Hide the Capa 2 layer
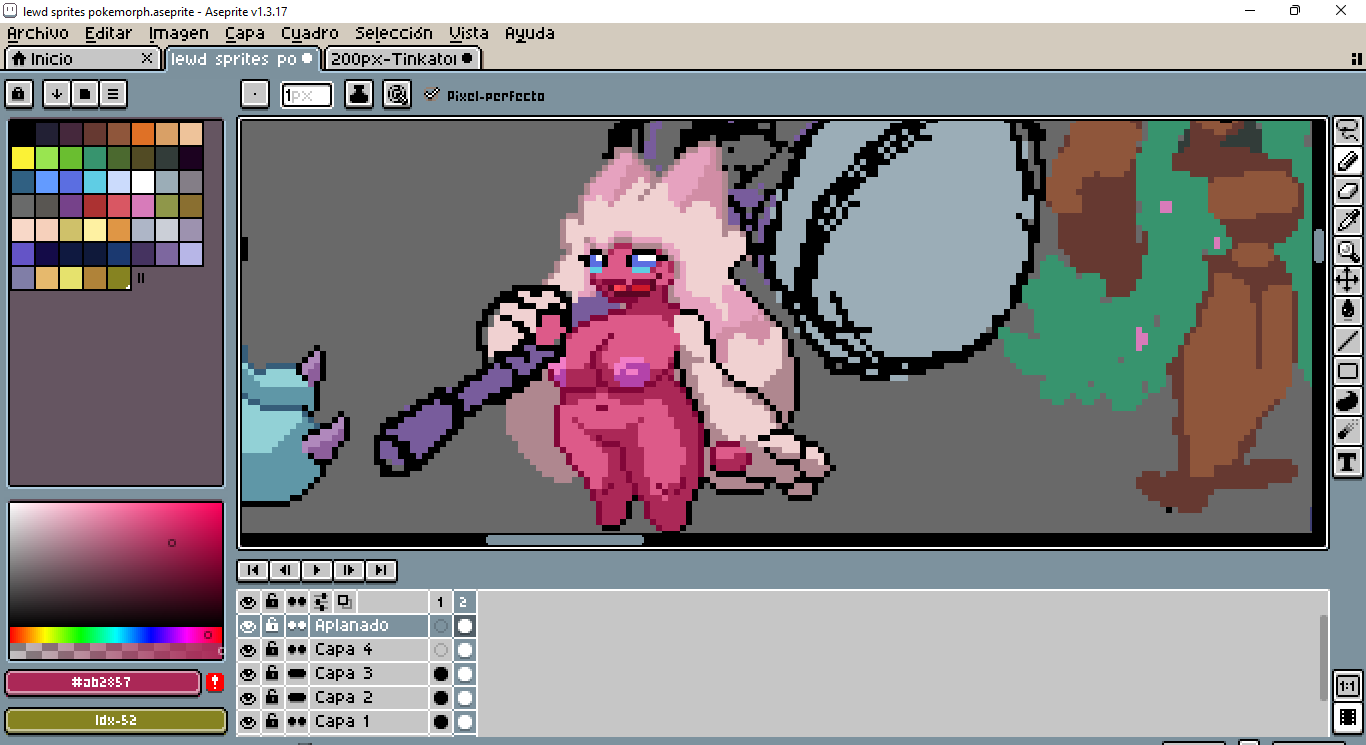The height and width of the screenshot is (745, 1366). click(248, 697)
